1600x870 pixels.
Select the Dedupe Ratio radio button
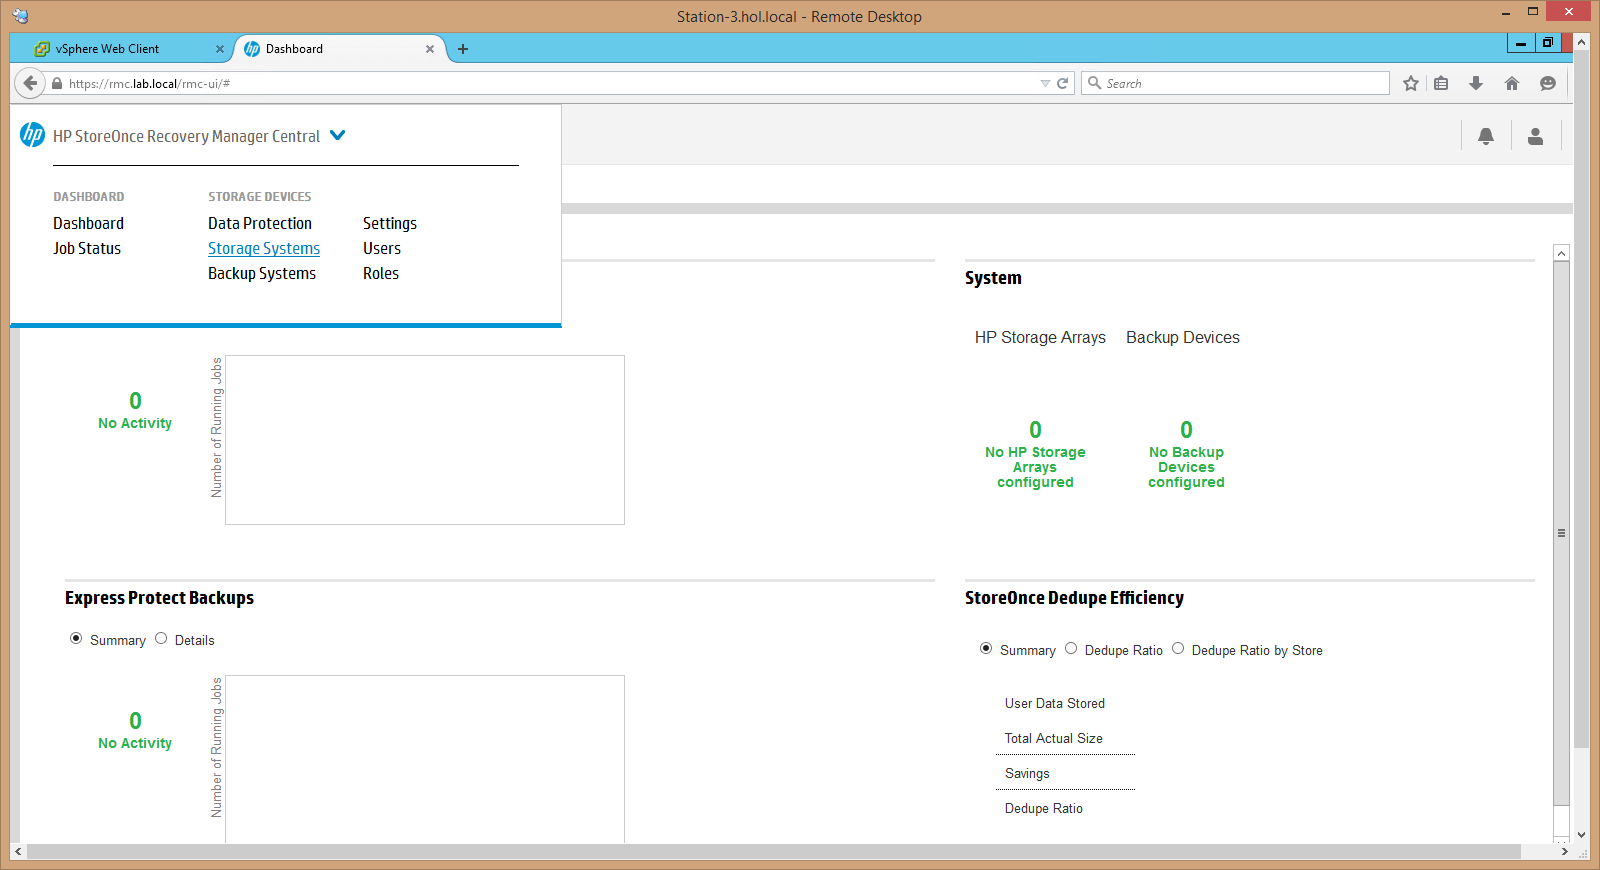click(1071, 648)
